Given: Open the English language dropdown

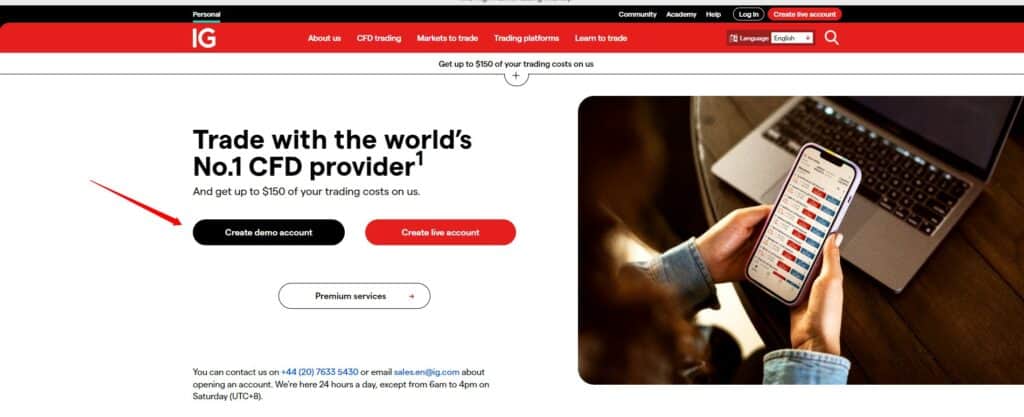Looking at the screenshot, I should click(x=792, y=39).
